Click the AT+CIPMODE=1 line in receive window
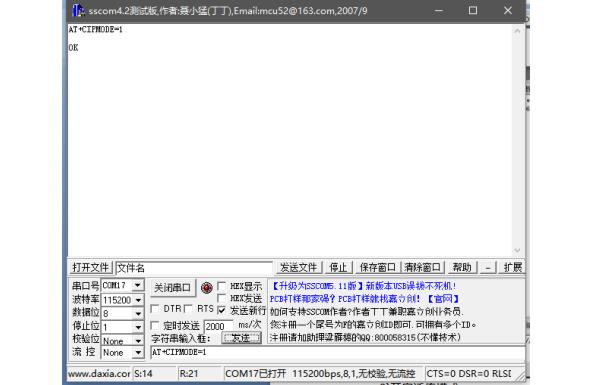Screen dimensions: 600x385 (96, 29)
